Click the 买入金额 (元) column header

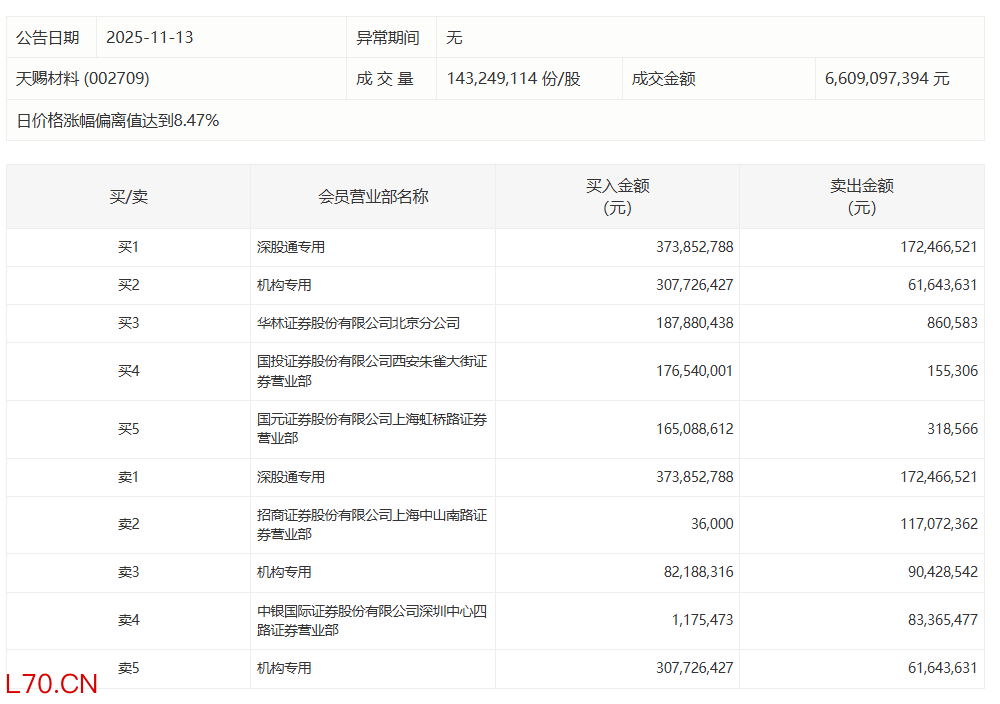coord(617,197)
